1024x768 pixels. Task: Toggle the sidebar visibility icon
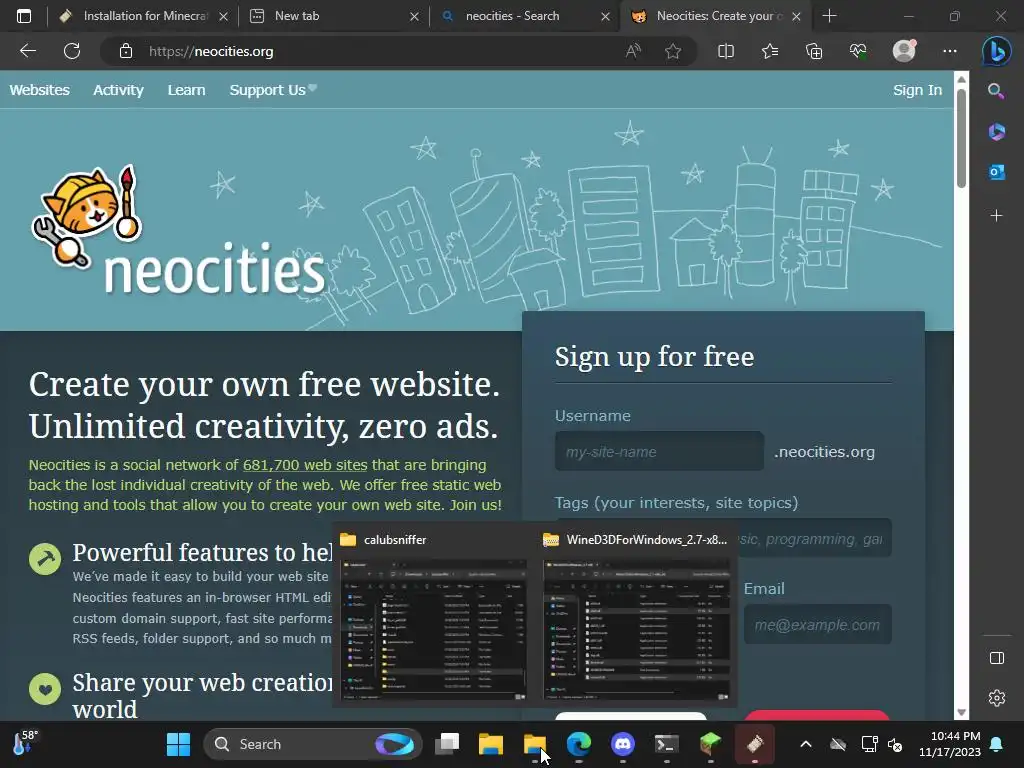point(997,658)
